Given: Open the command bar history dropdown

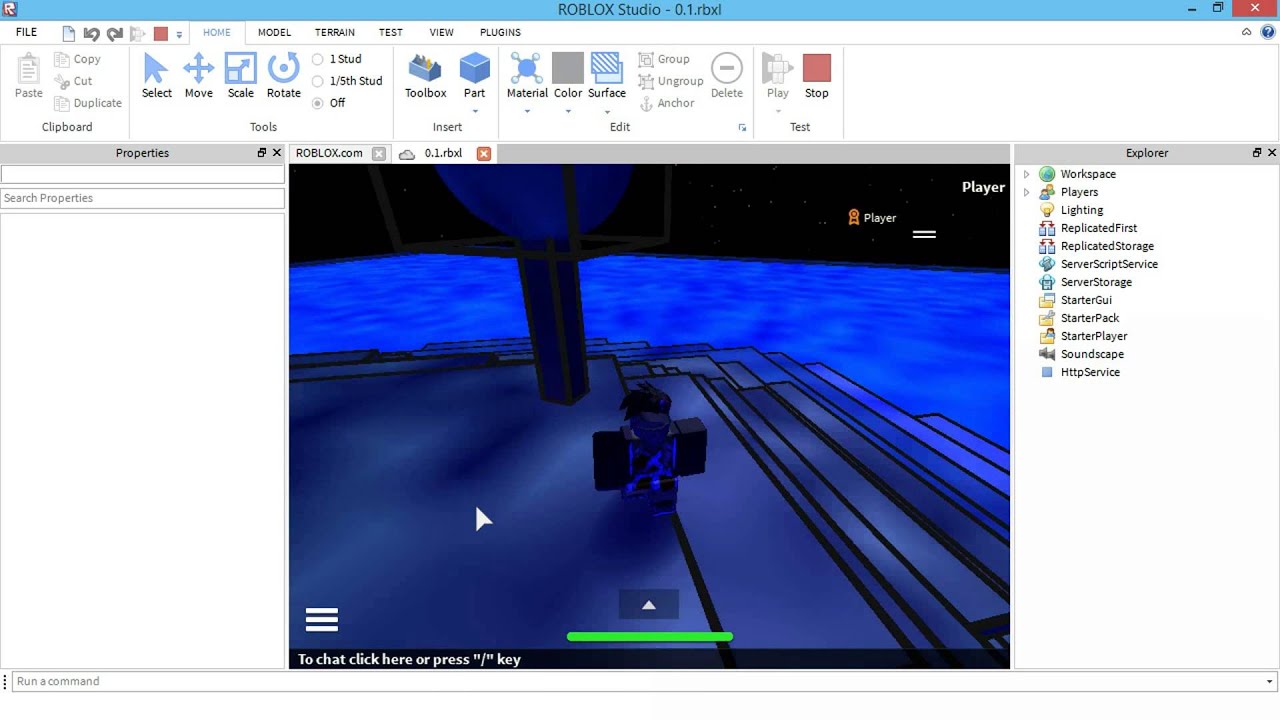Looking at the screenshot, I should click(x=1269, y=682).
